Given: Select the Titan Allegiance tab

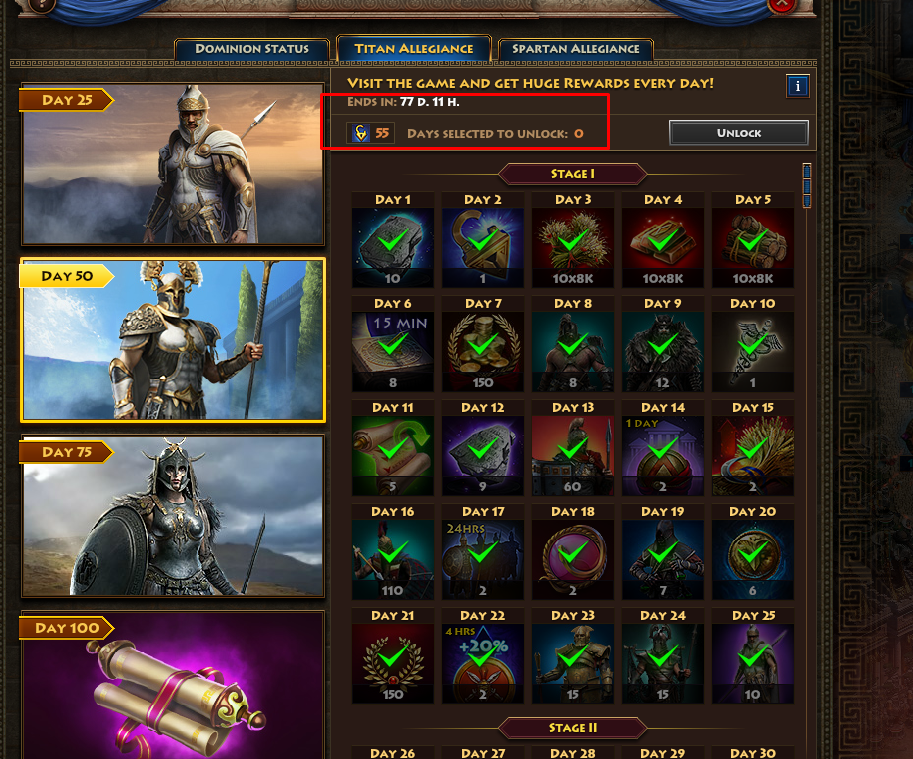Looking at the screenshot, I should click(414, 49).
